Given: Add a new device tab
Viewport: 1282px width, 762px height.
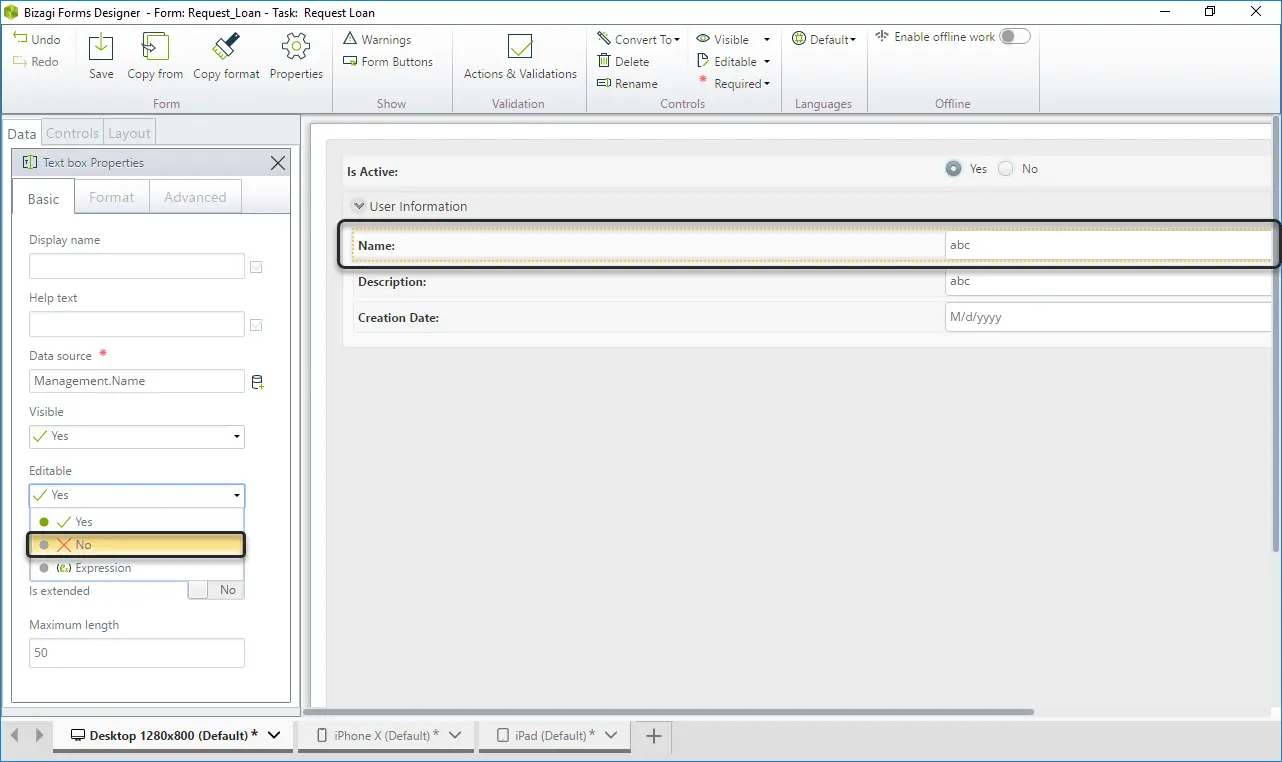Looking at the screenshot, I should coord(654,736).
